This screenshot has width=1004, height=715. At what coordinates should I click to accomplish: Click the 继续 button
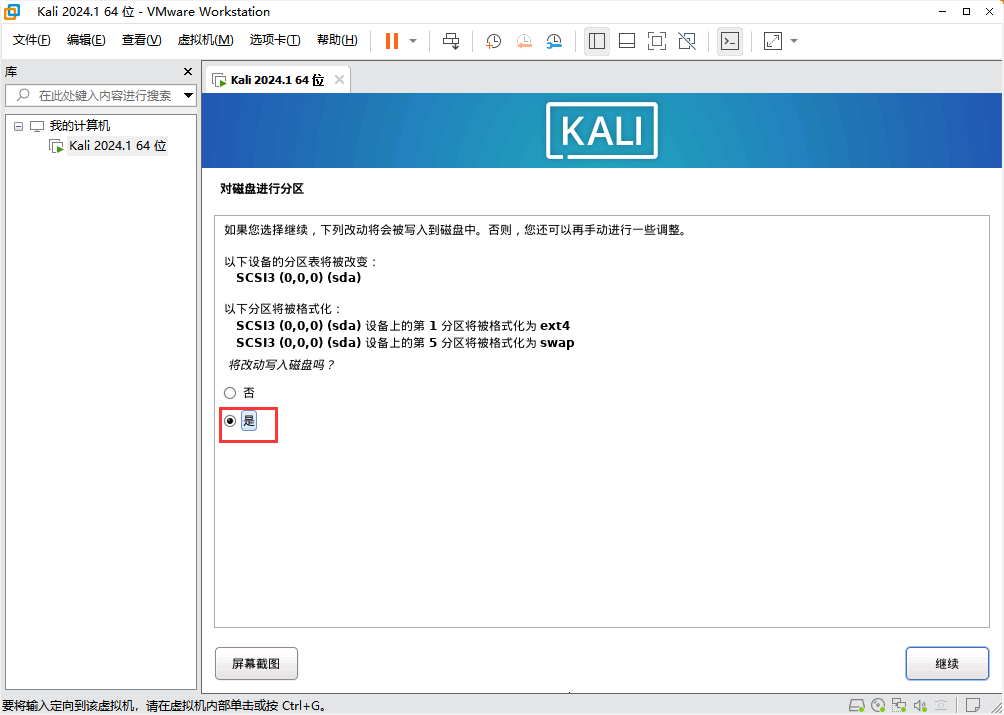(x=947, y=664)
